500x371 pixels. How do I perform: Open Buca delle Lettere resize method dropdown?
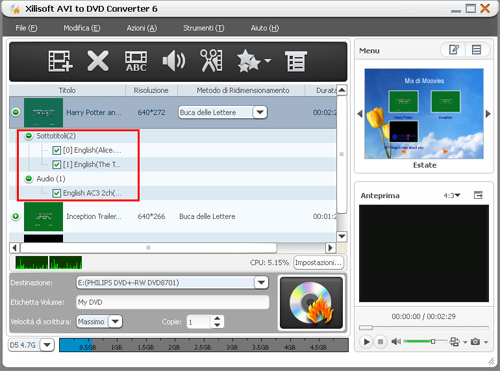260,112
